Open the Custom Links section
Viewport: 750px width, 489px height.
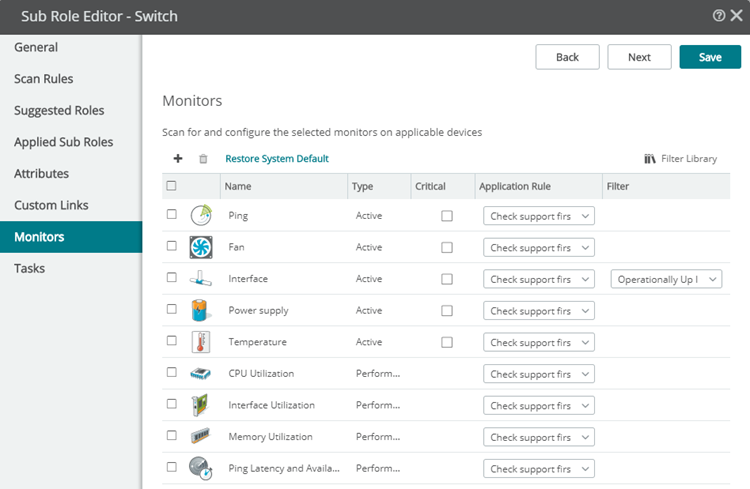(x=71, y=205)
